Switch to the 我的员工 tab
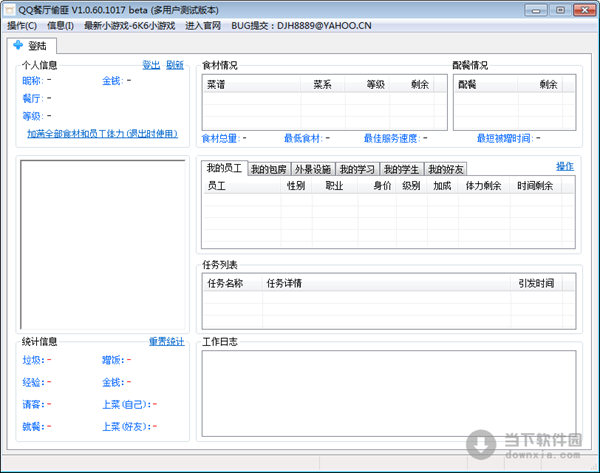This screenshot has width=600, height=473. (224, 169)
